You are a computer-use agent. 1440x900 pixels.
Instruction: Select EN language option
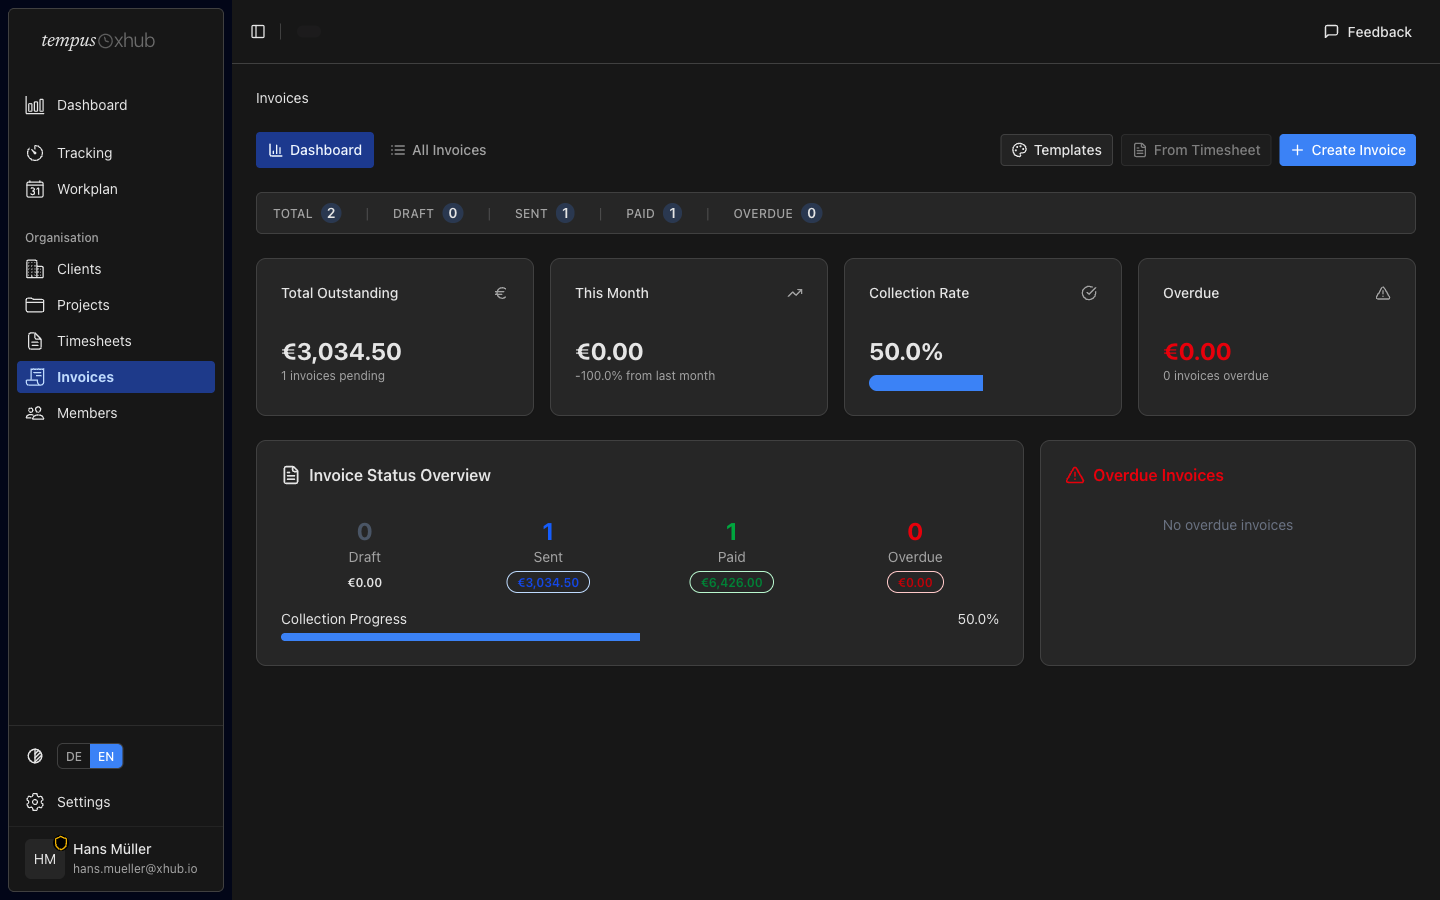click(x=106, y=757)
